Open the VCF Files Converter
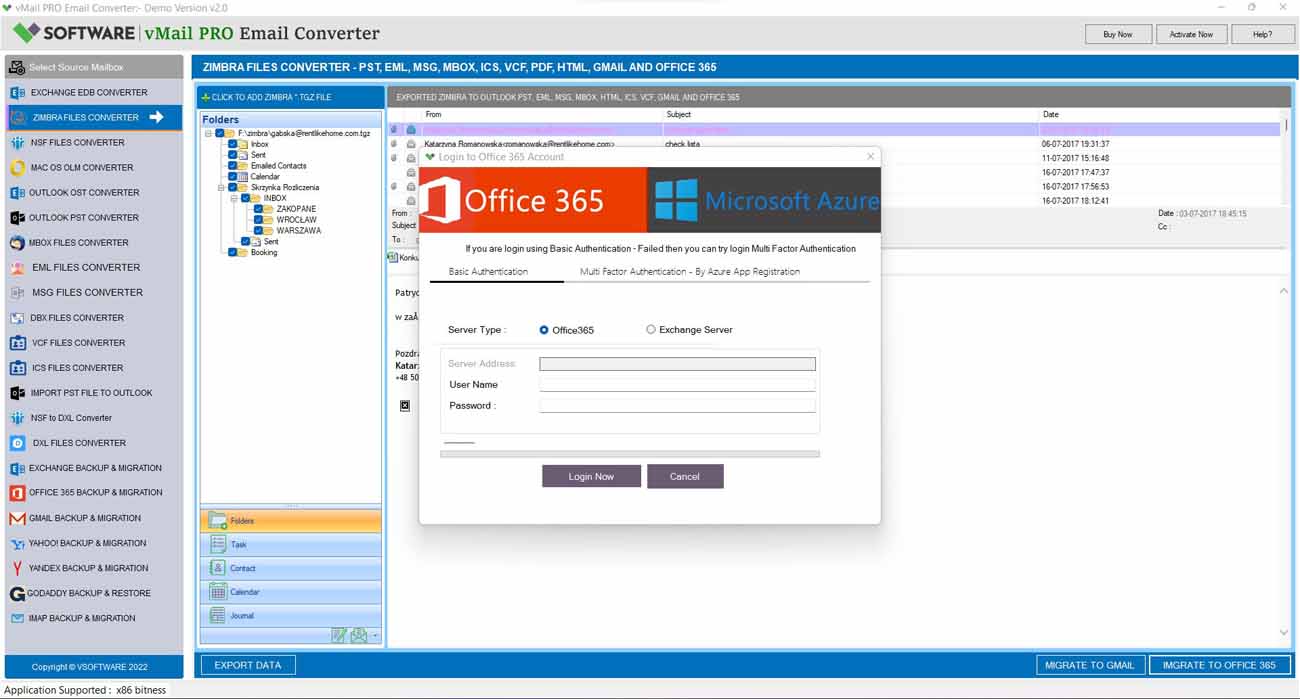1300x699 pixels. click(x=93, y=342)
